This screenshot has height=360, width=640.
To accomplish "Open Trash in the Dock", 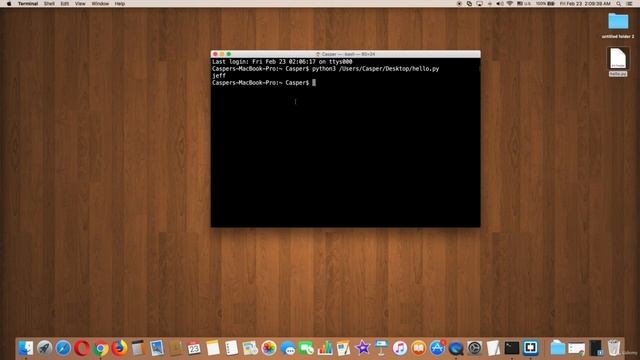I will point(613,348).
